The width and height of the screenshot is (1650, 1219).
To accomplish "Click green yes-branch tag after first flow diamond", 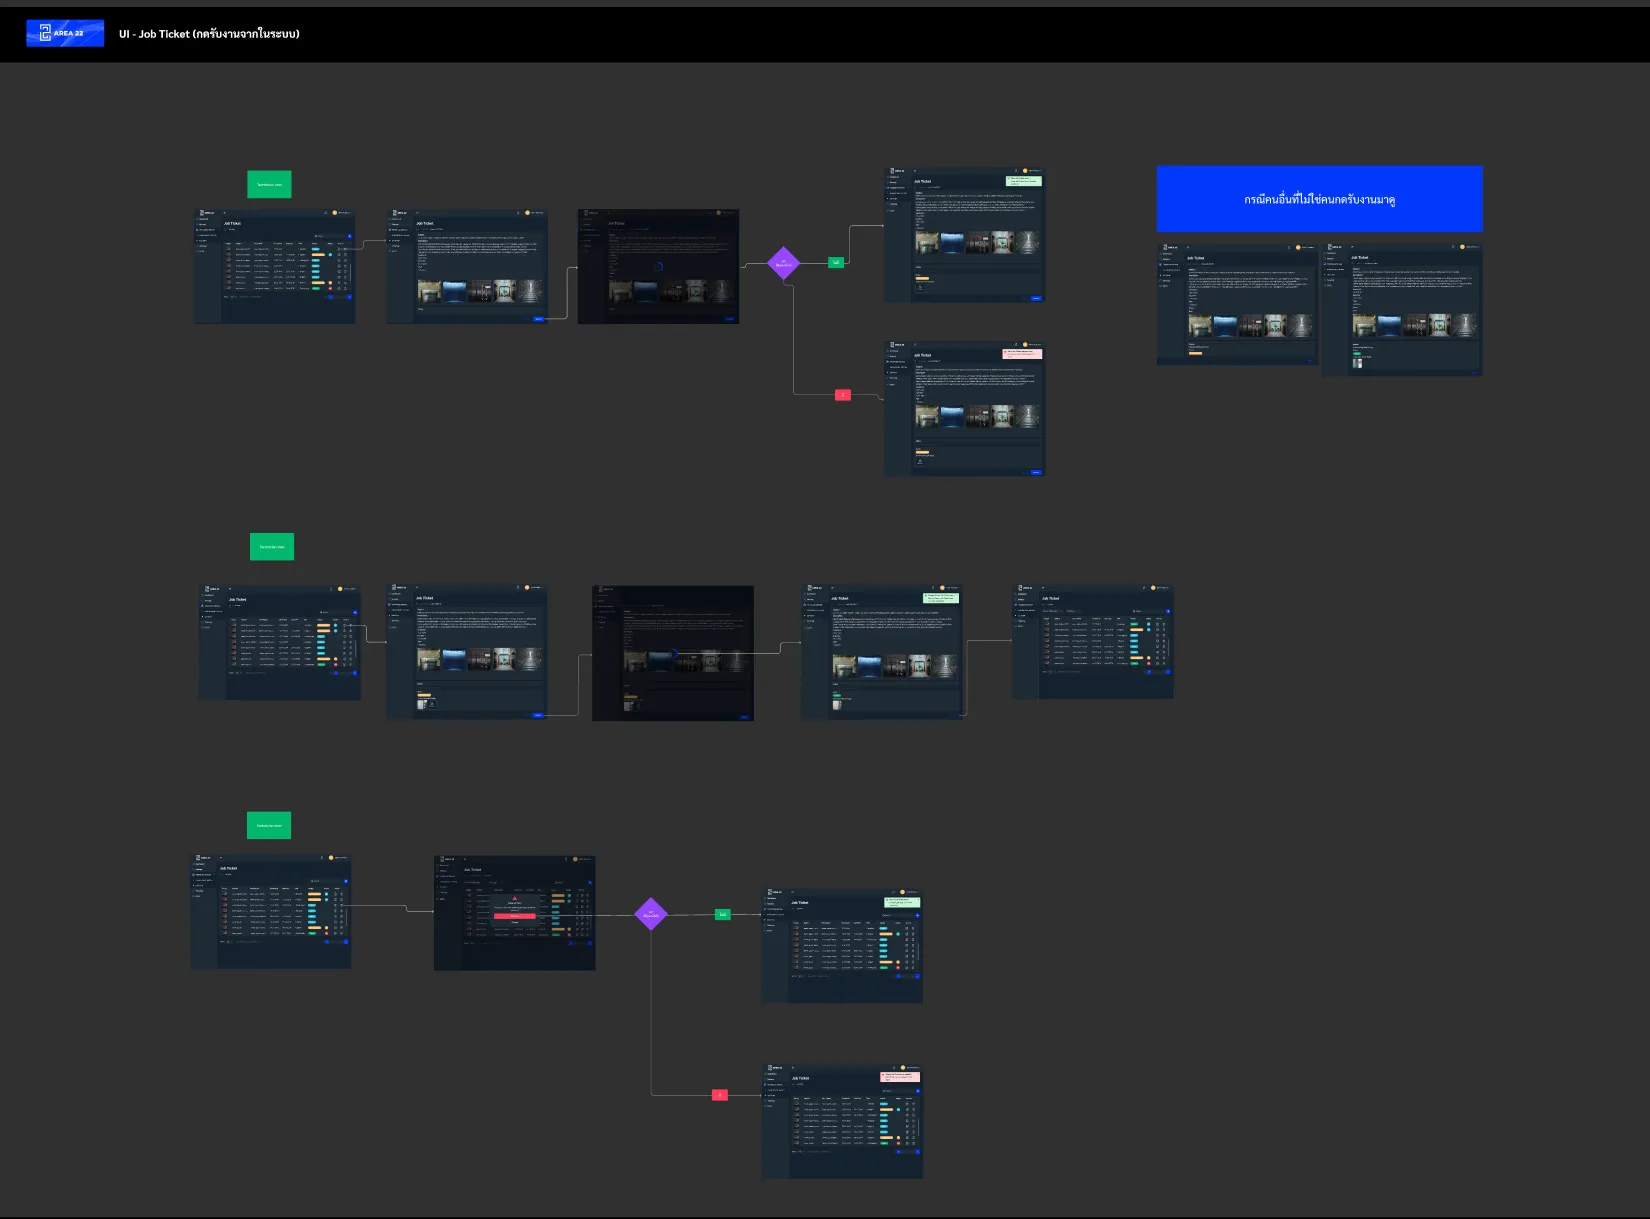I will [836, 263].
